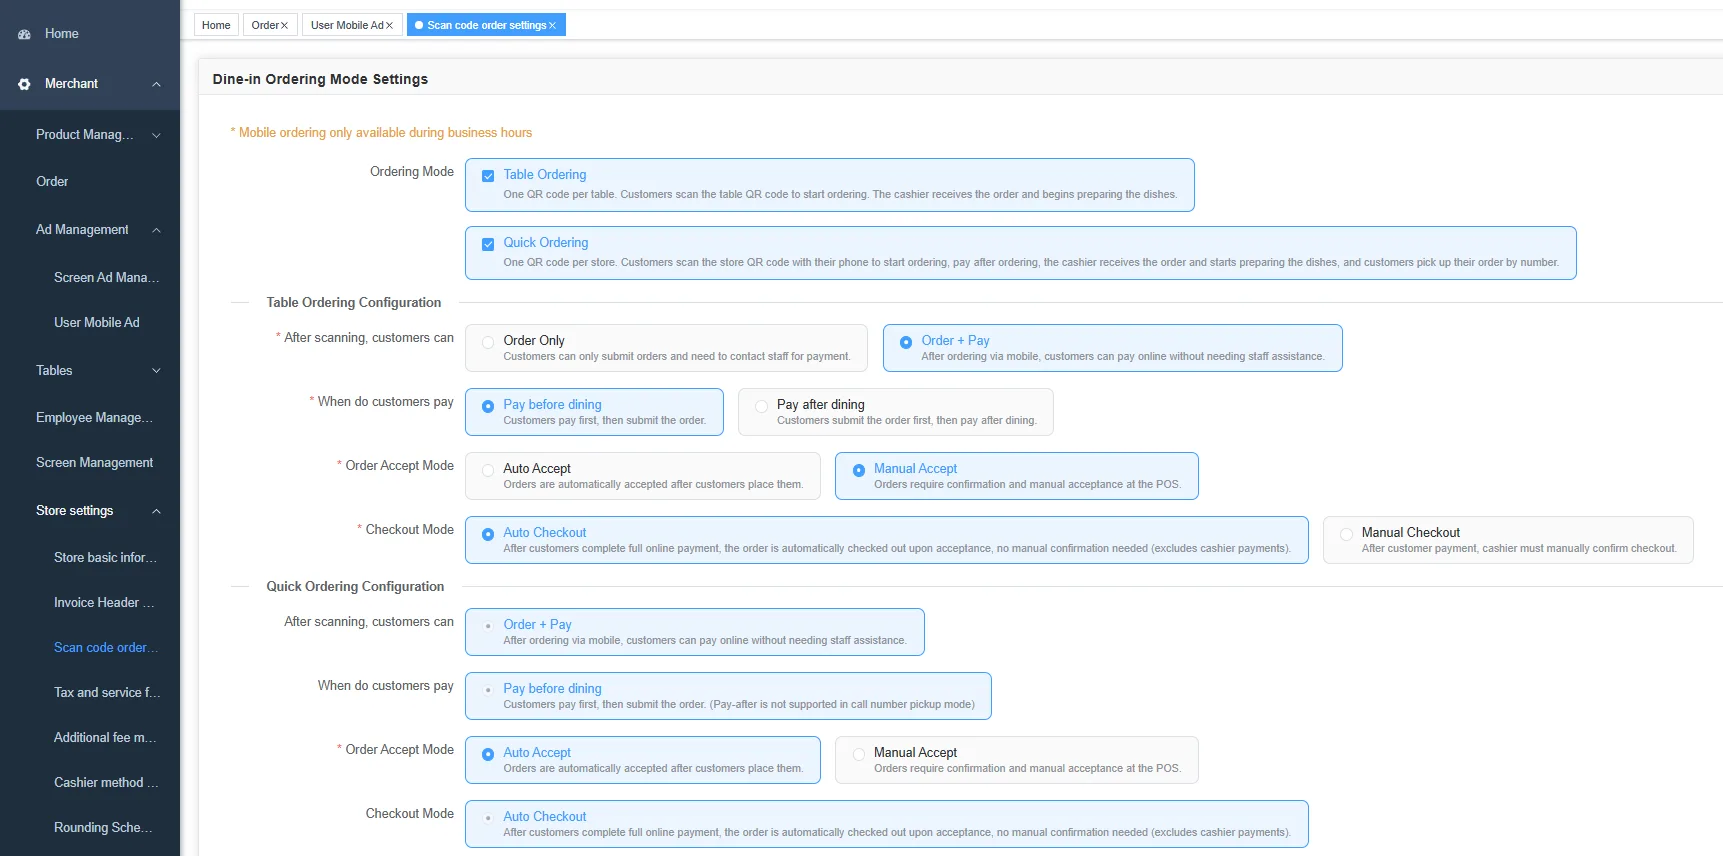Screen dimensions: 1723x856
Task: Select Order Only radio in Table Ordering
Action: 488,342
